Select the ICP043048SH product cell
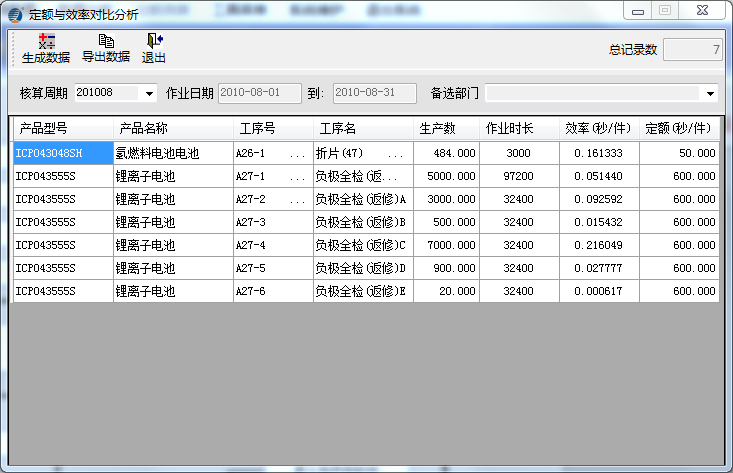The width and height of the screenshot is (733, 473). 62,154
